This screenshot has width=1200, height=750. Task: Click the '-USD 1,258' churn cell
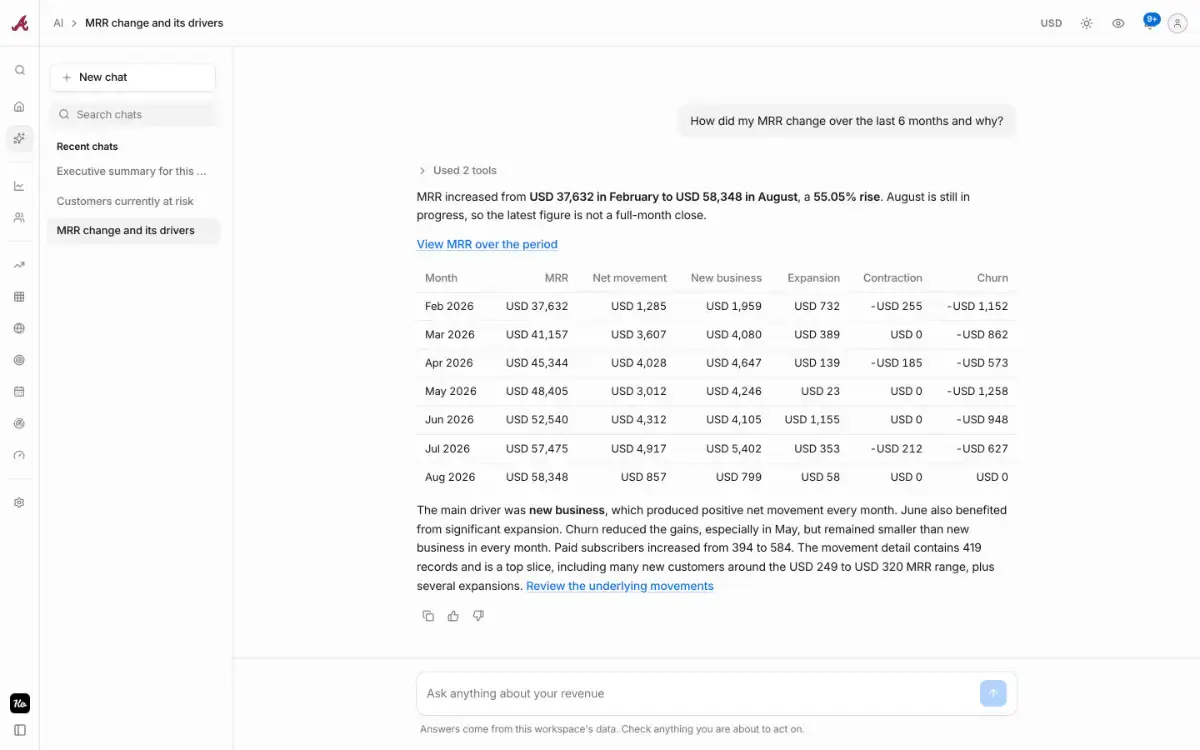[x=977, y=391]
